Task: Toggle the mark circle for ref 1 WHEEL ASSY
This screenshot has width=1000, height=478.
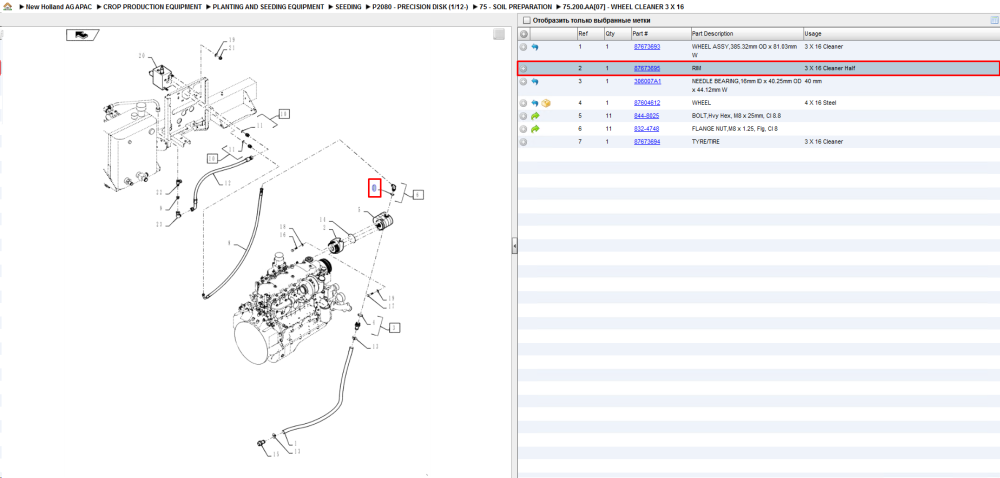Action: [x=524, y=47]
